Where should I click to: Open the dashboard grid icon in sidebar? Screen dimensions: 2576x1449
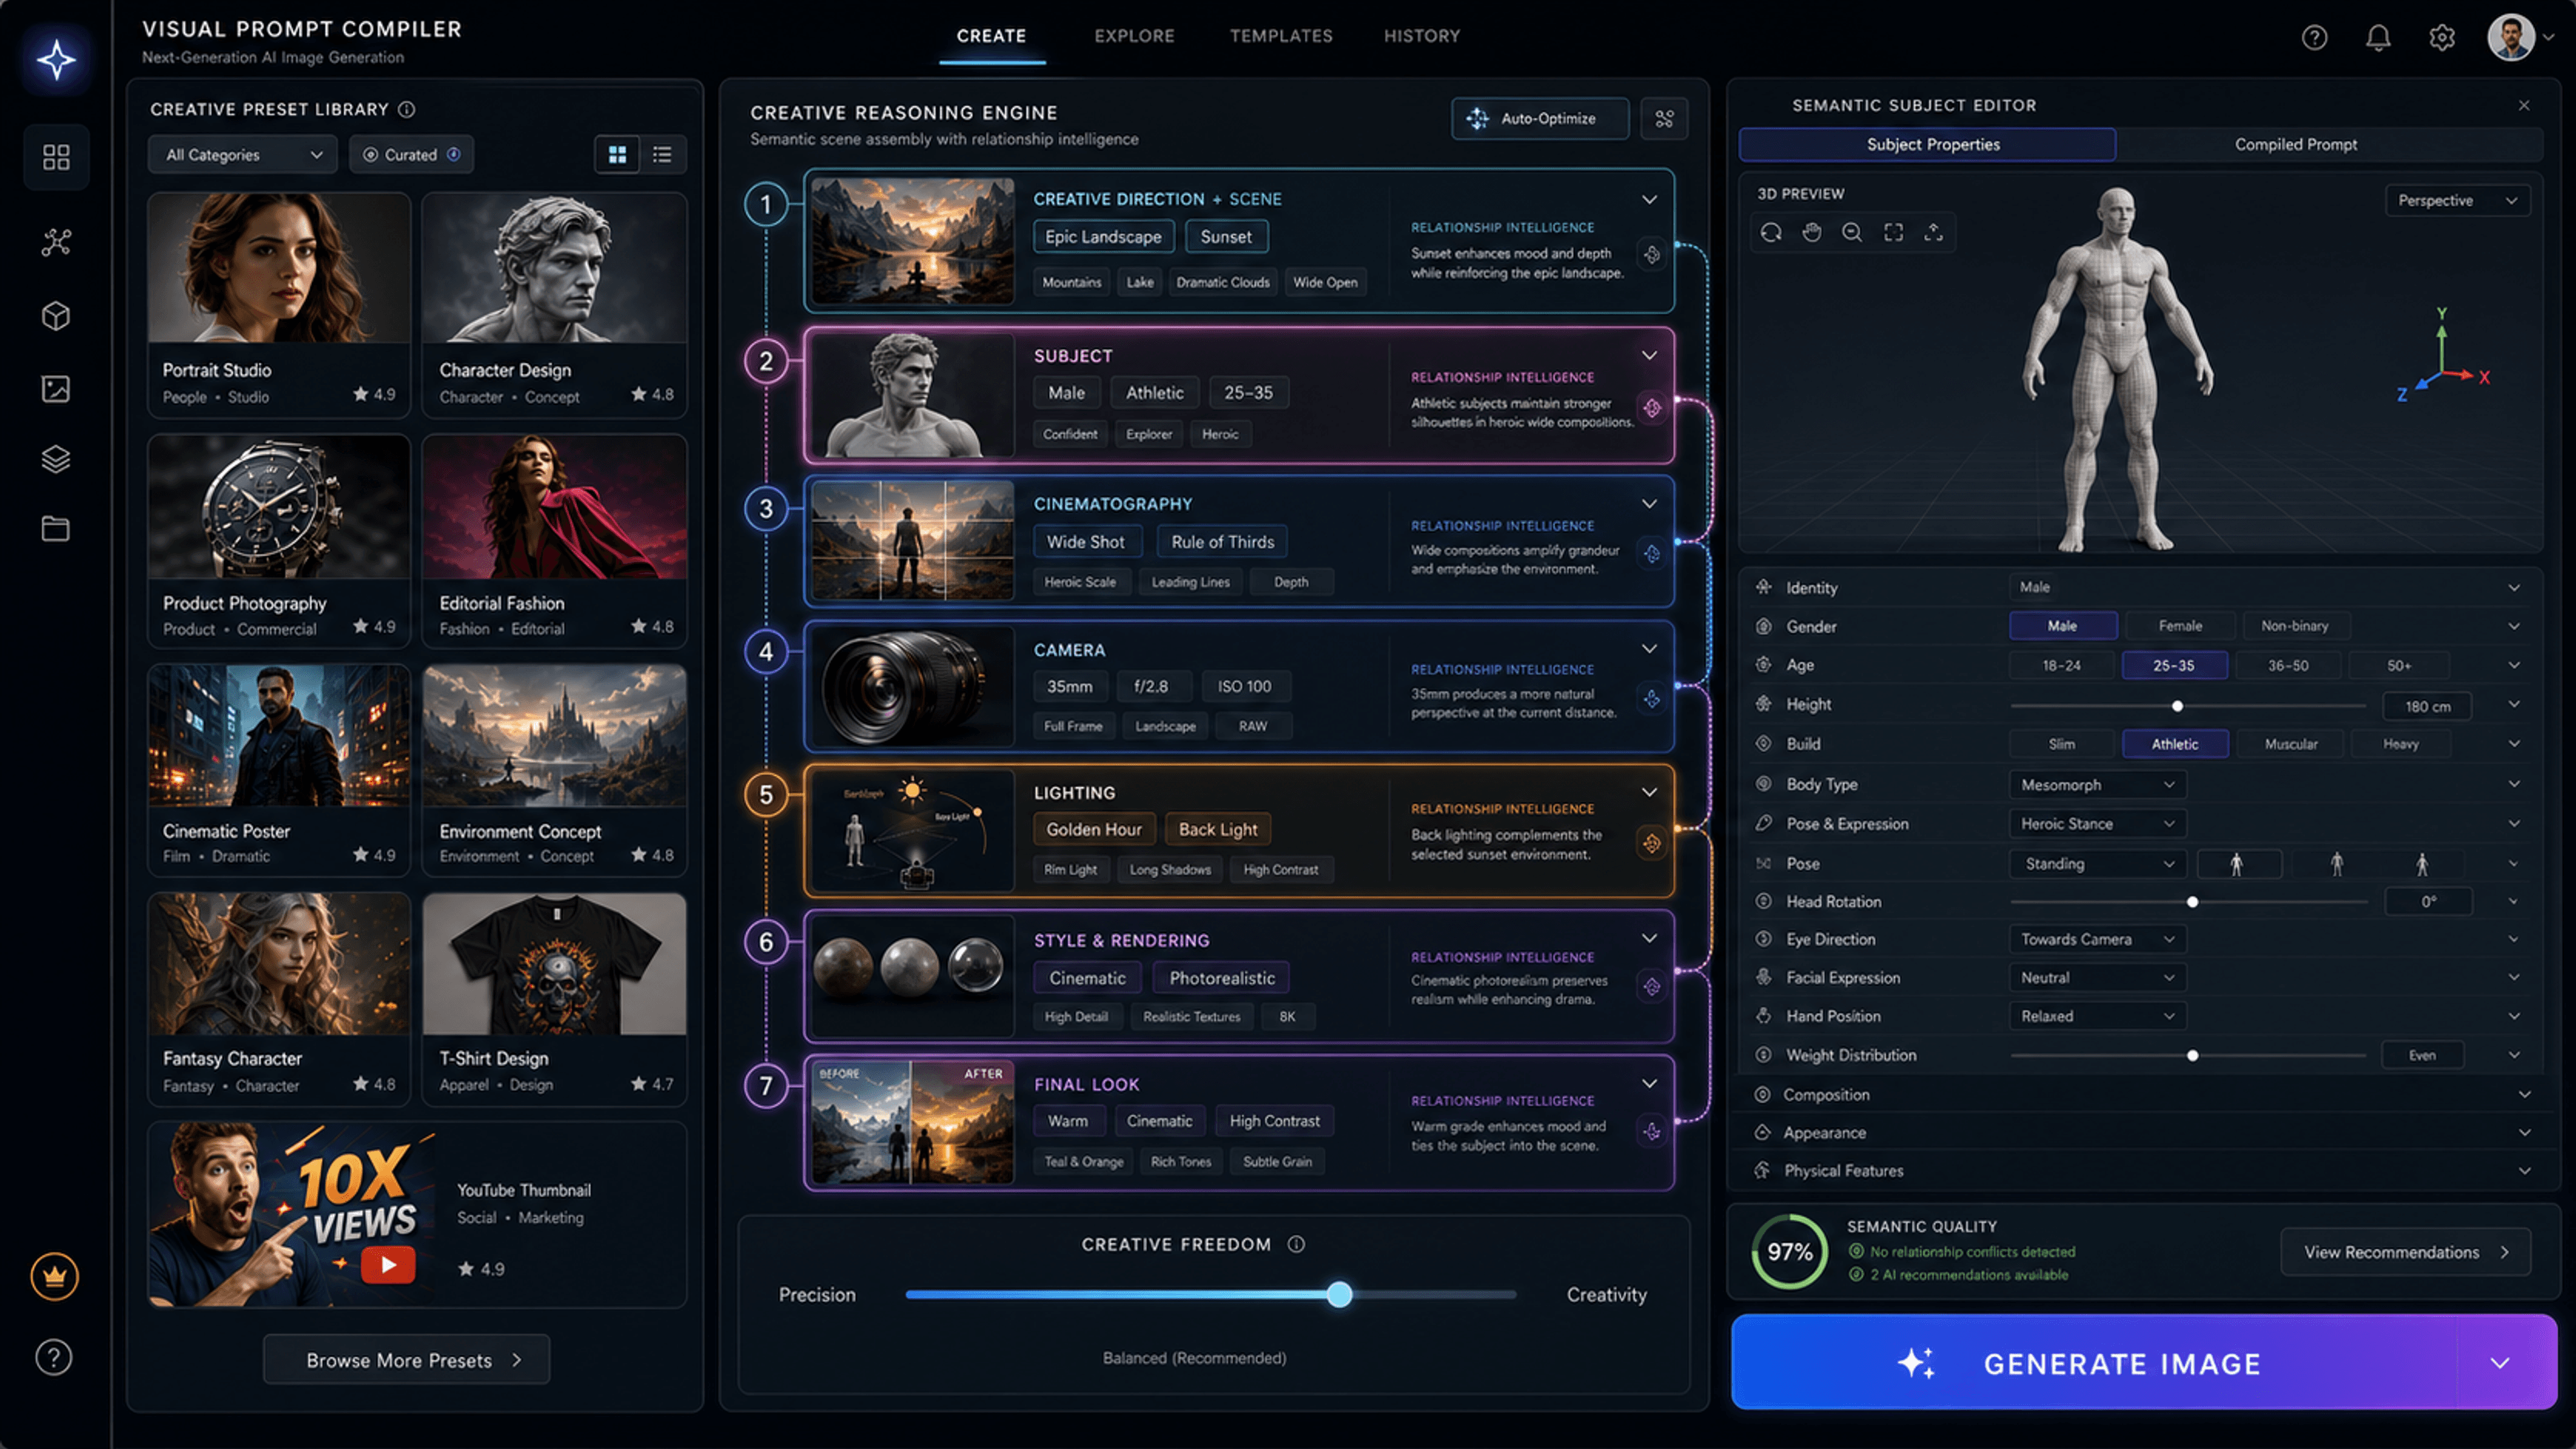point(56,157)
